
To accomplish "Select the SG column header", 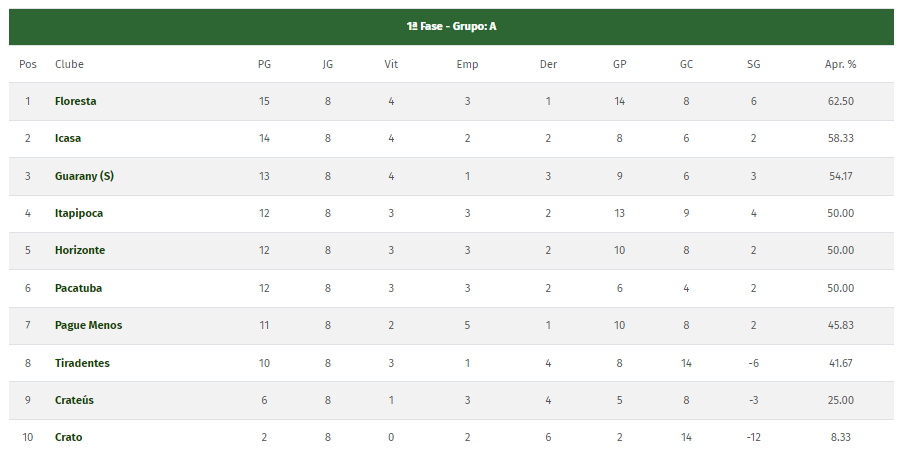I will tap(753, 64).
